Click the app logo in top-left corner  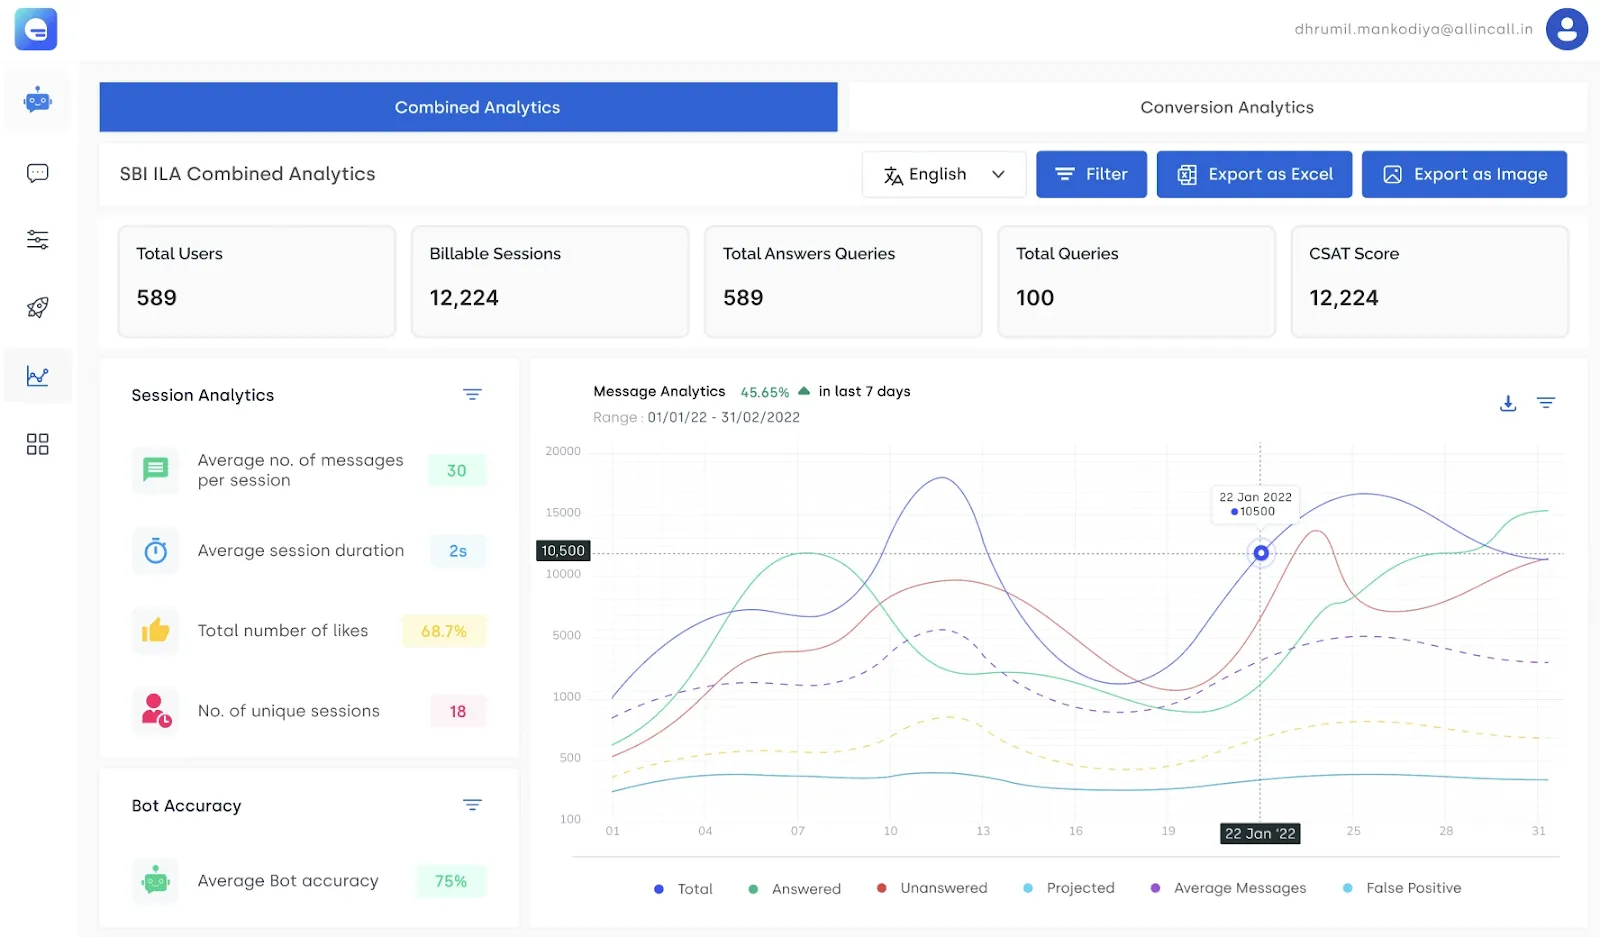(36, 29)
